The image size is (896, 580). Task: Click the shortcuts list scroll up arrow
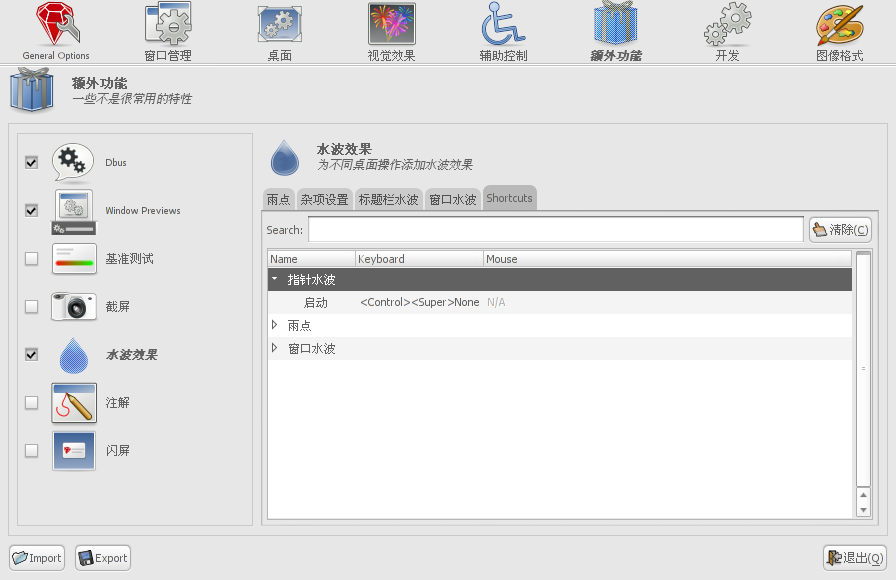[863, 495]
